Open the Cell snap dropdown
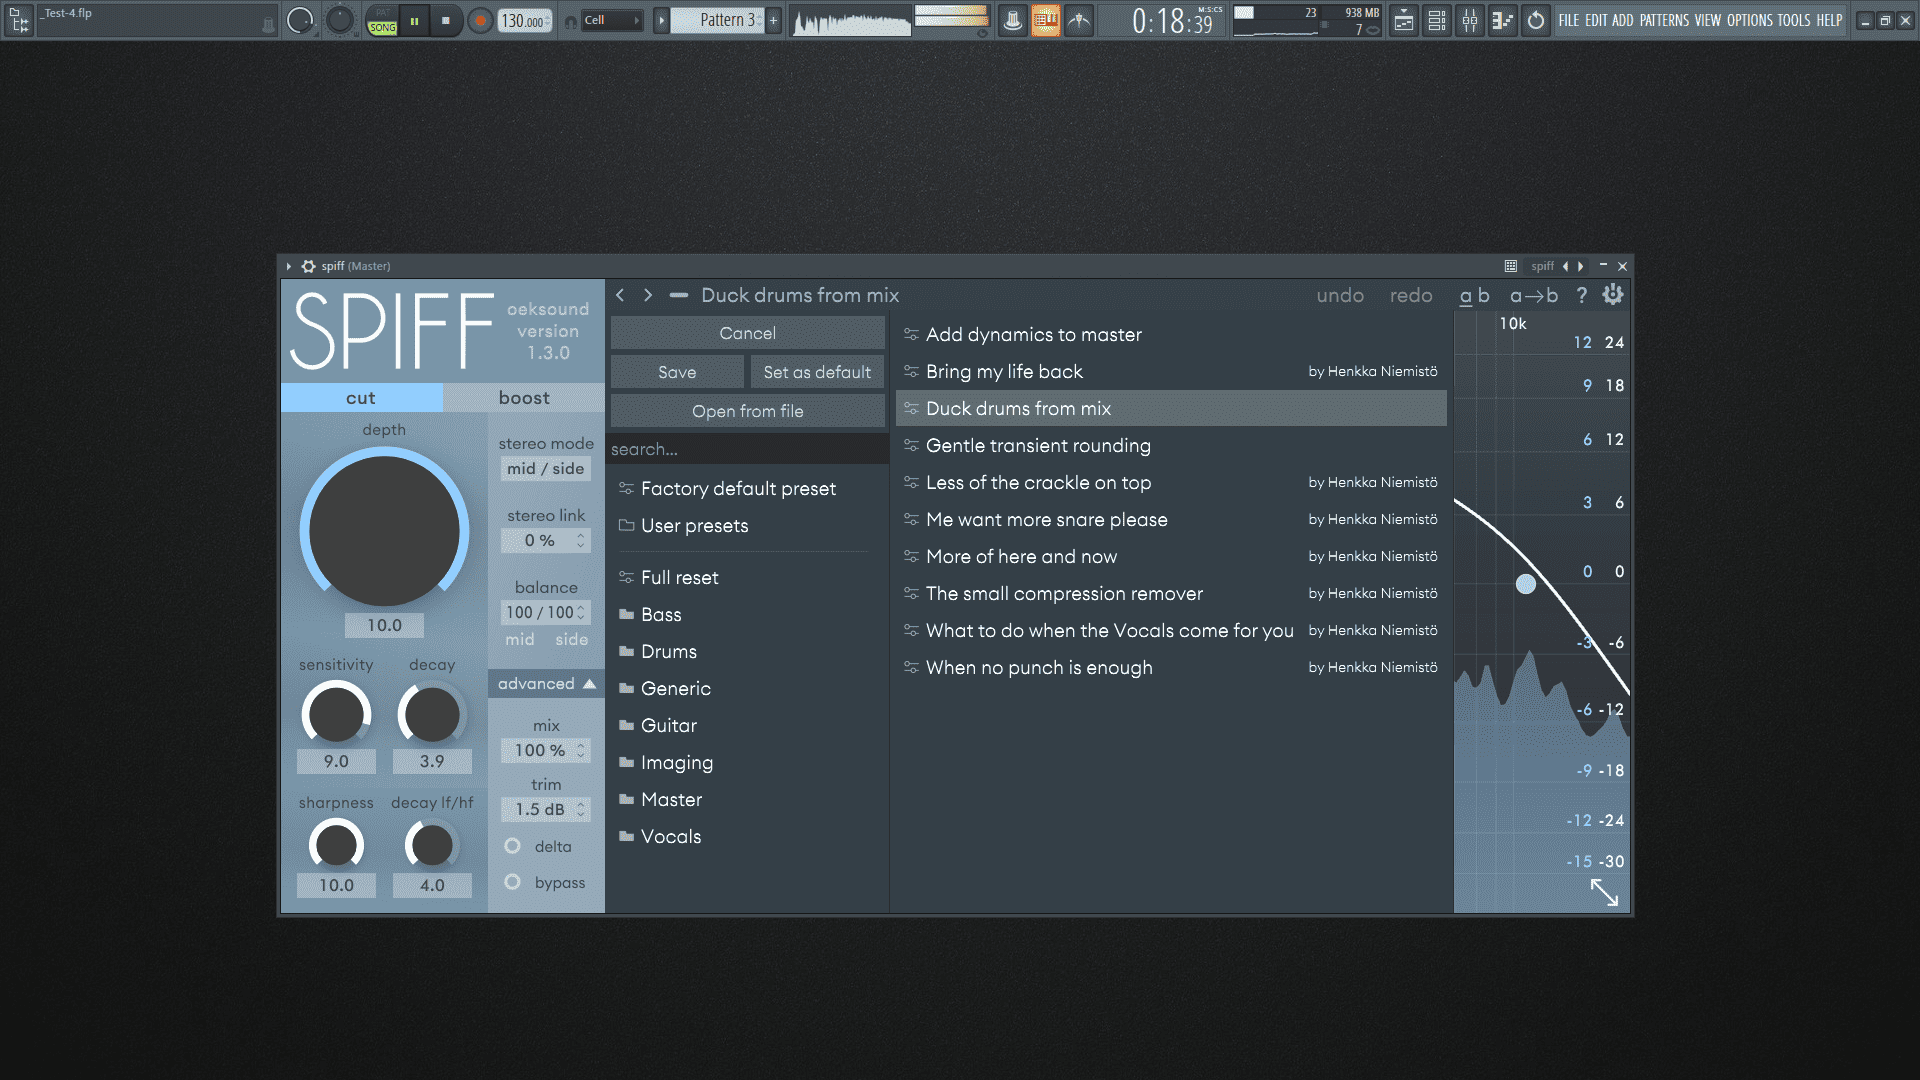This screenshot has width=1920, height=1080. coord(611,20)
